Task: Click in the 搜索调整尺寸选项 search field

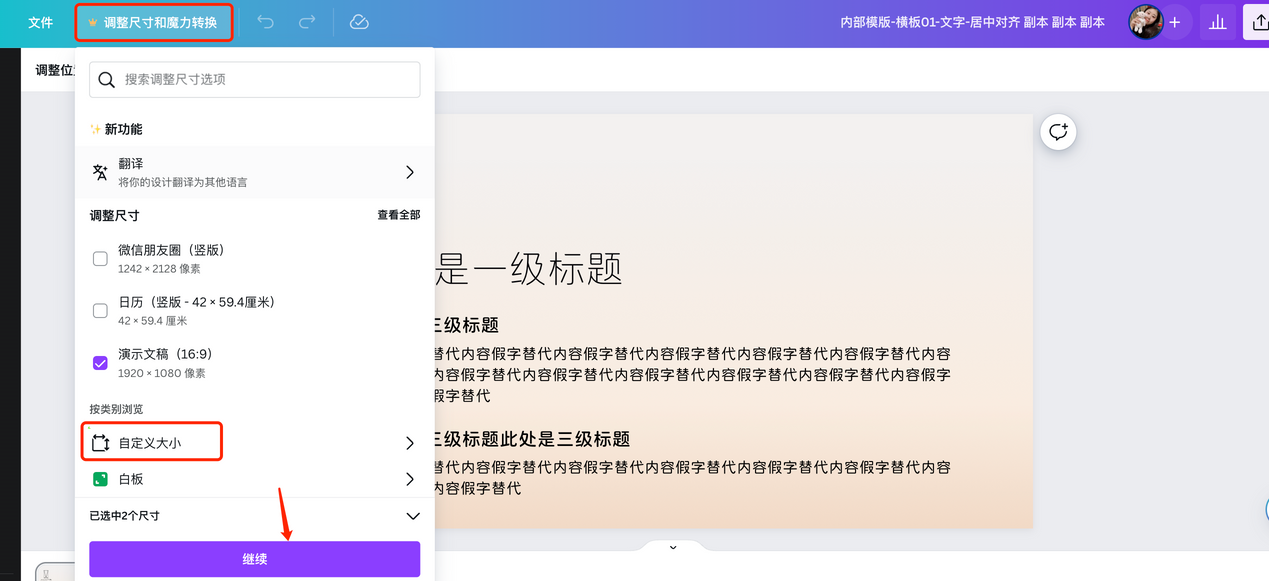Action: point(255,79)
